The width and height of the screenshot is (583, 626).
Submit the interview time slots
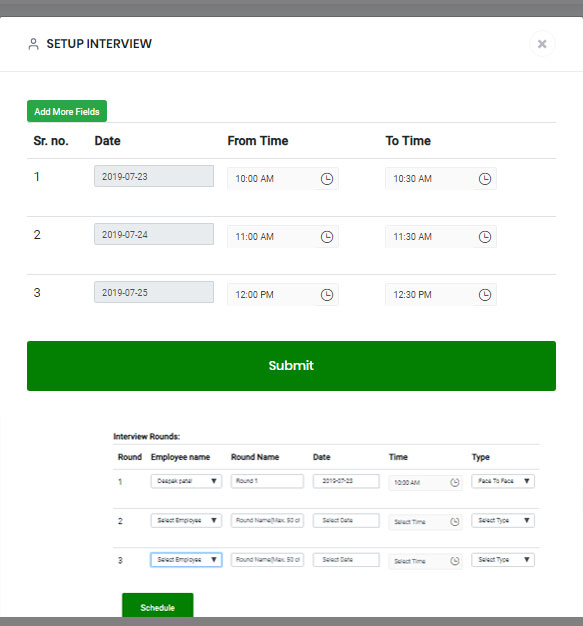[x=291, y=366]
